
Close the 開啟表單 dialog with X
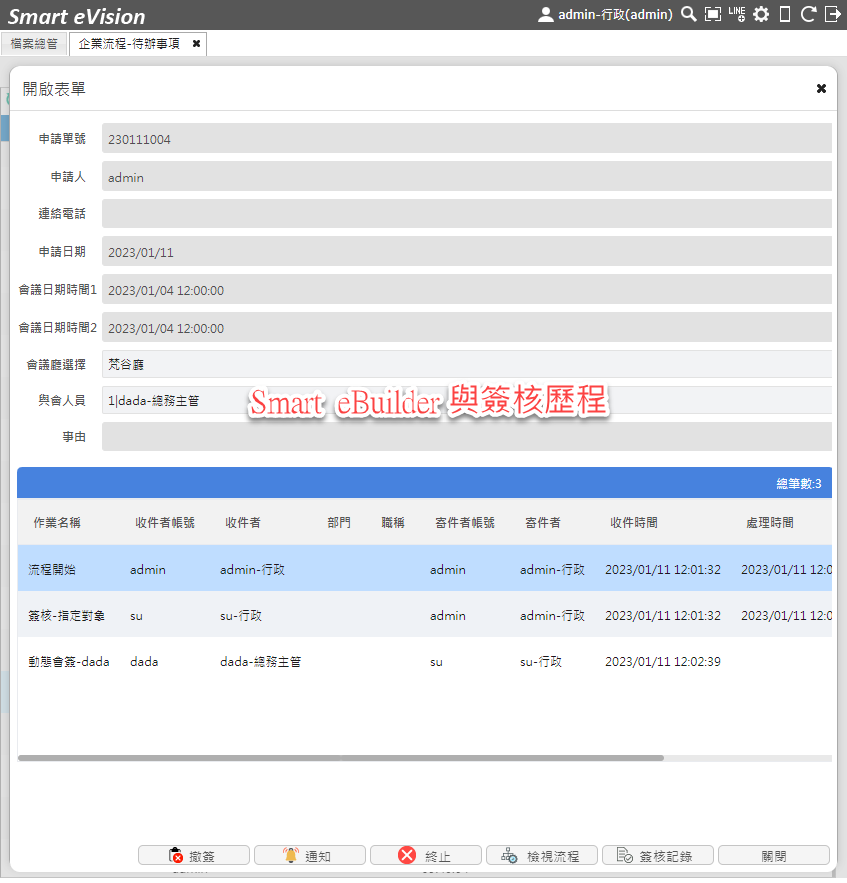click(x=821, y=88)
